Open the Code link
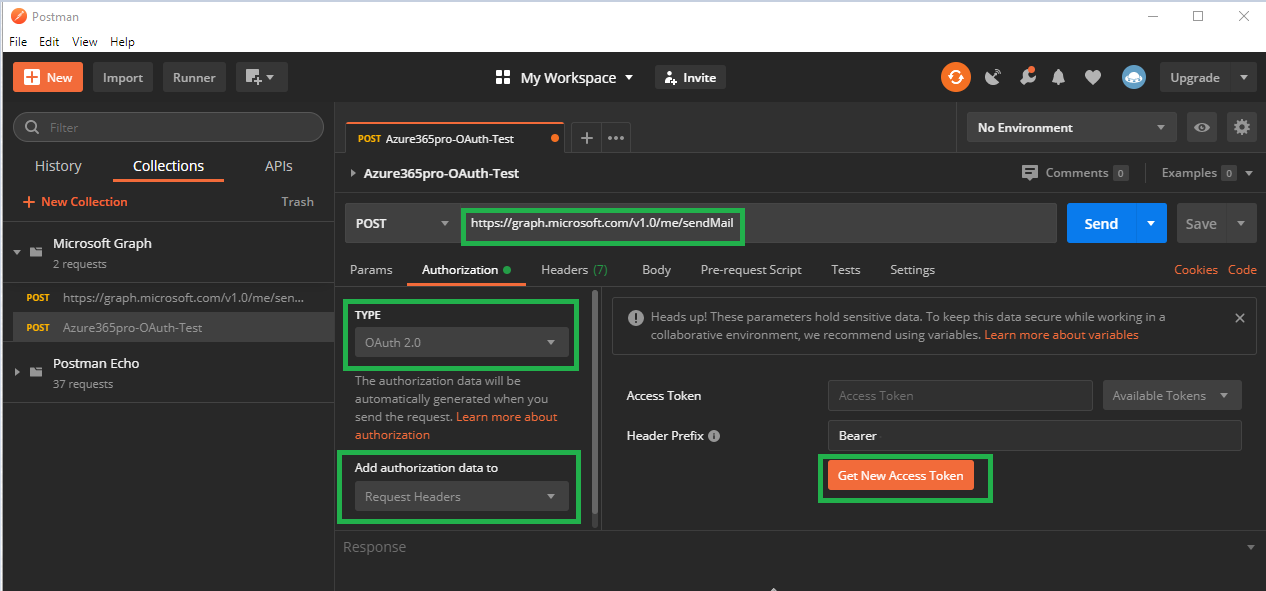1266x591 pixels. (1242, 269)
